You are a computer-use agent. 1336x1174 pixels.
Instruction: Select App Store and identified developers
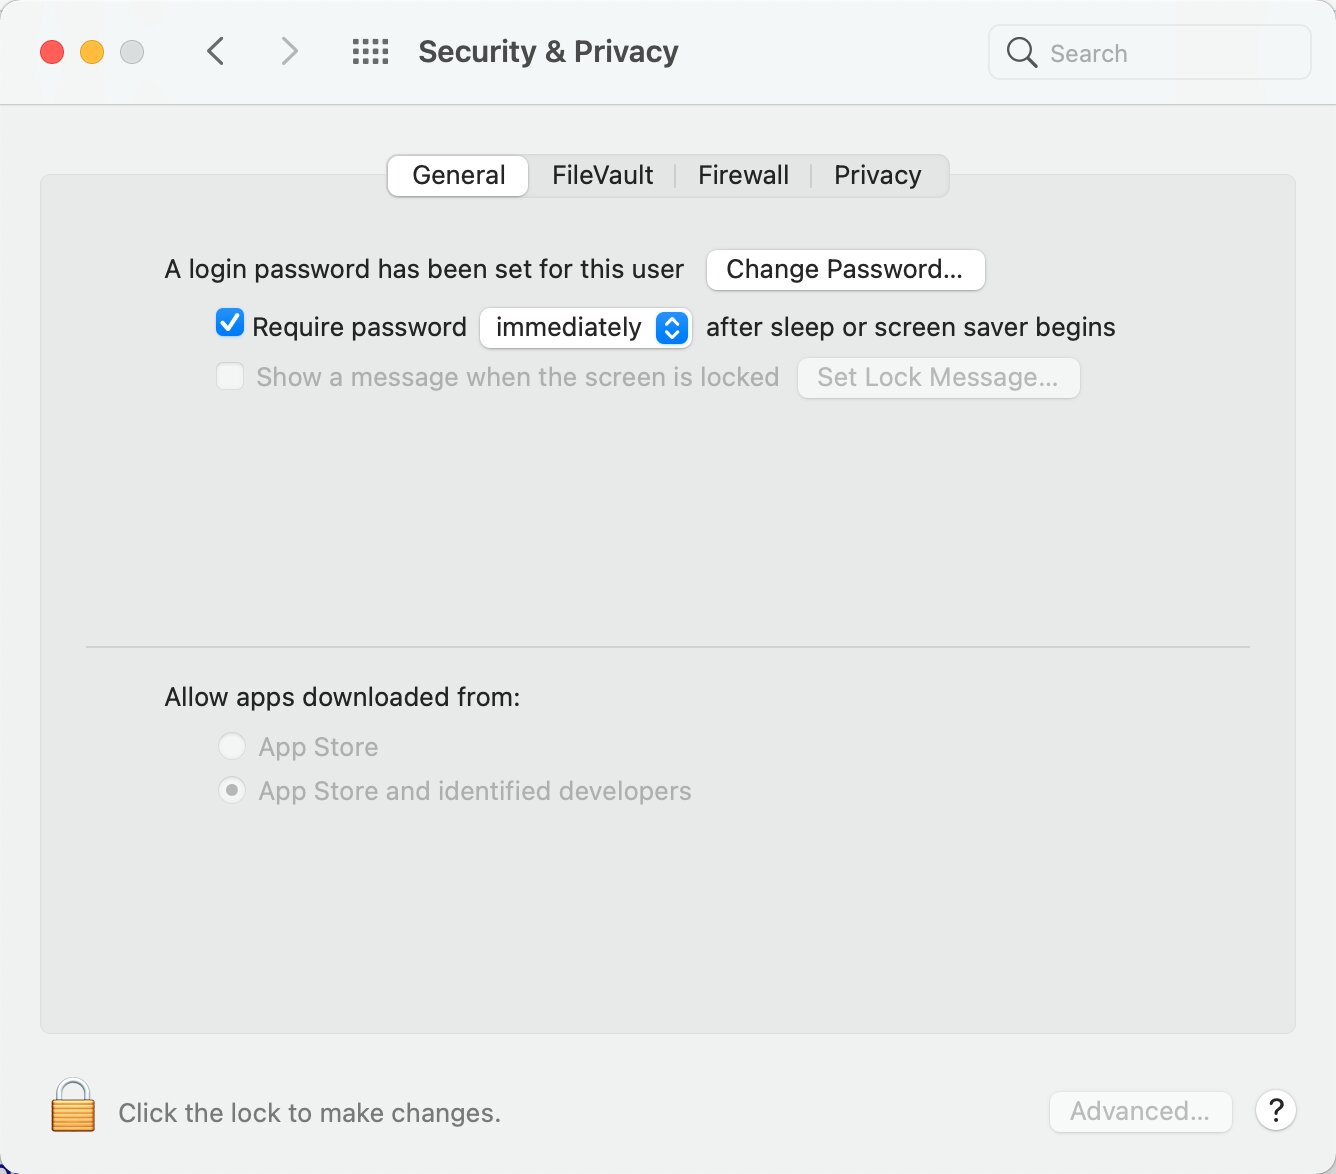pos(232,791)
